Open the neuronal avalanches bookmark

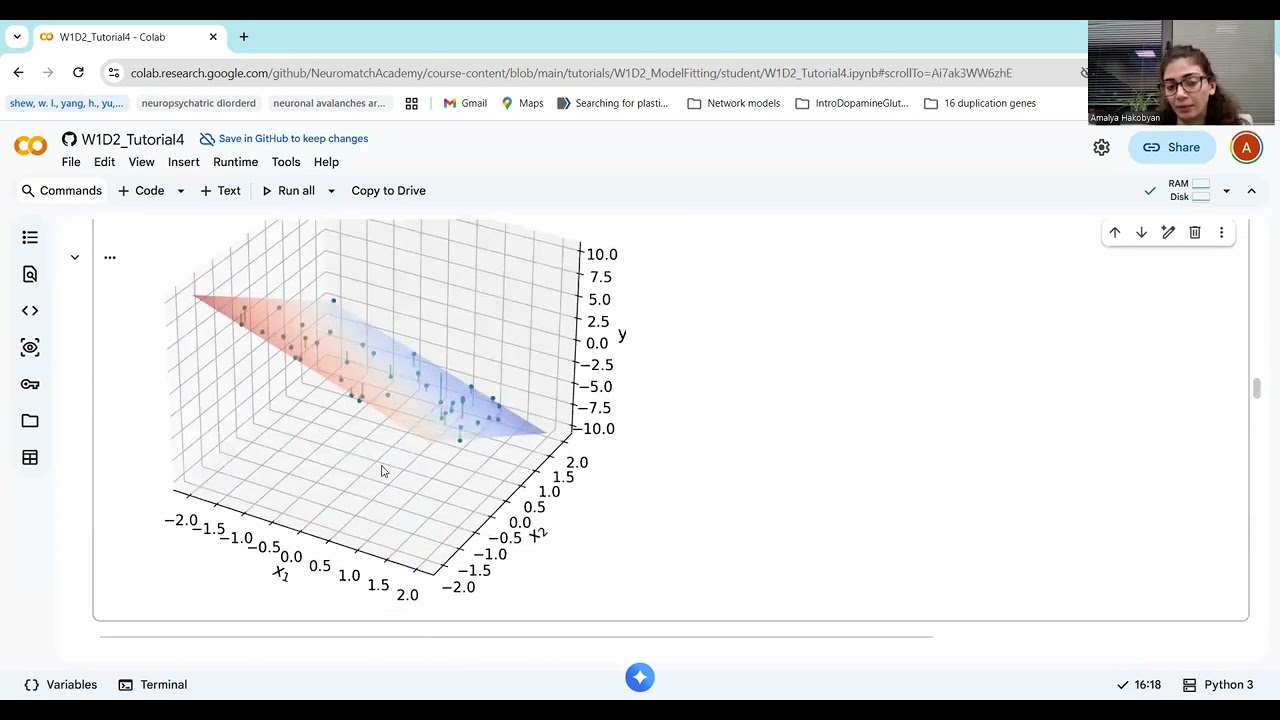[x=329, y=103]
